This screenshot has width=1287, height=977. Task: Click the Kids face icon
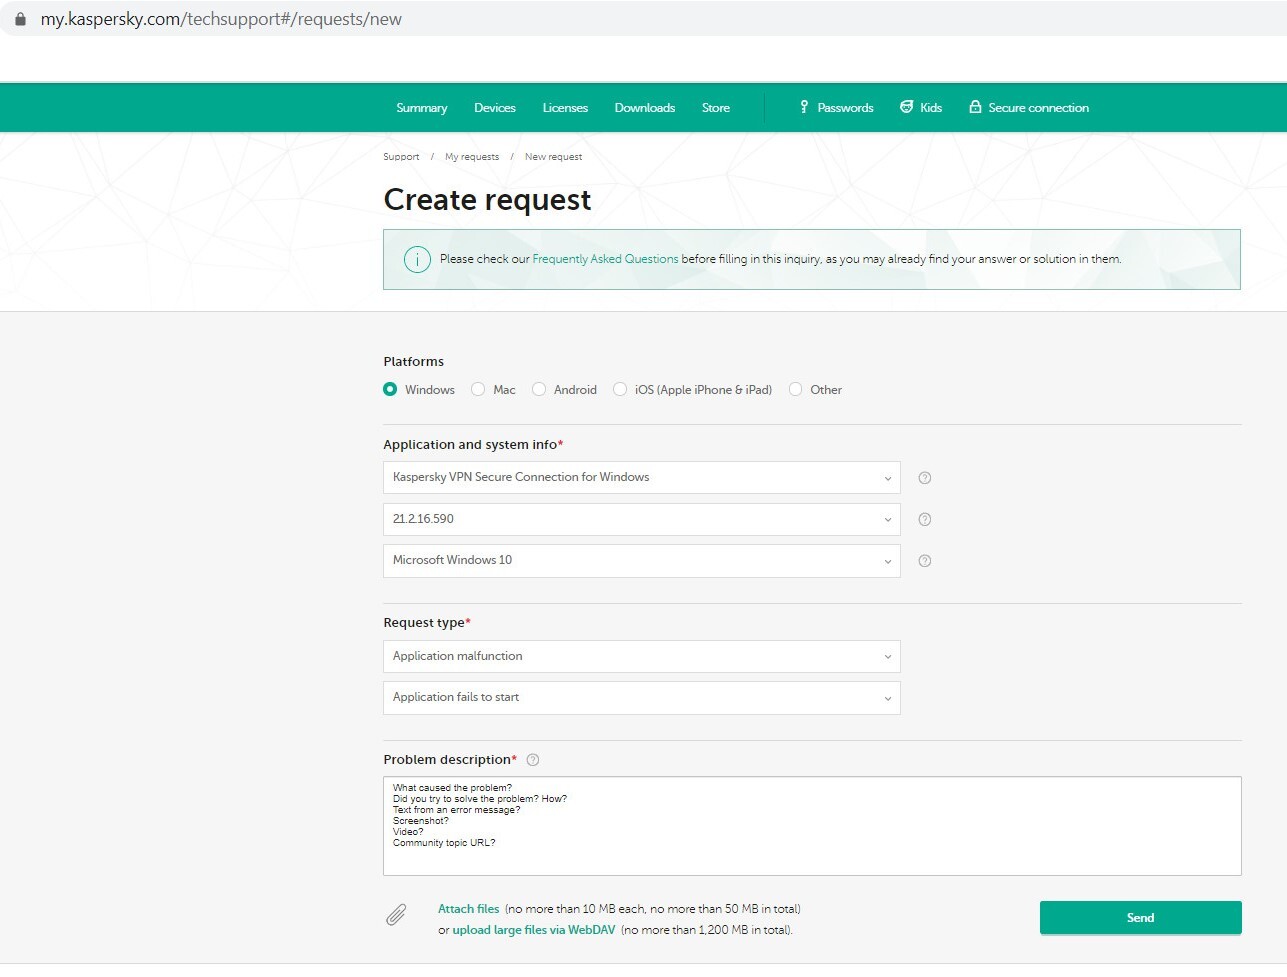[x=906, y=107]
